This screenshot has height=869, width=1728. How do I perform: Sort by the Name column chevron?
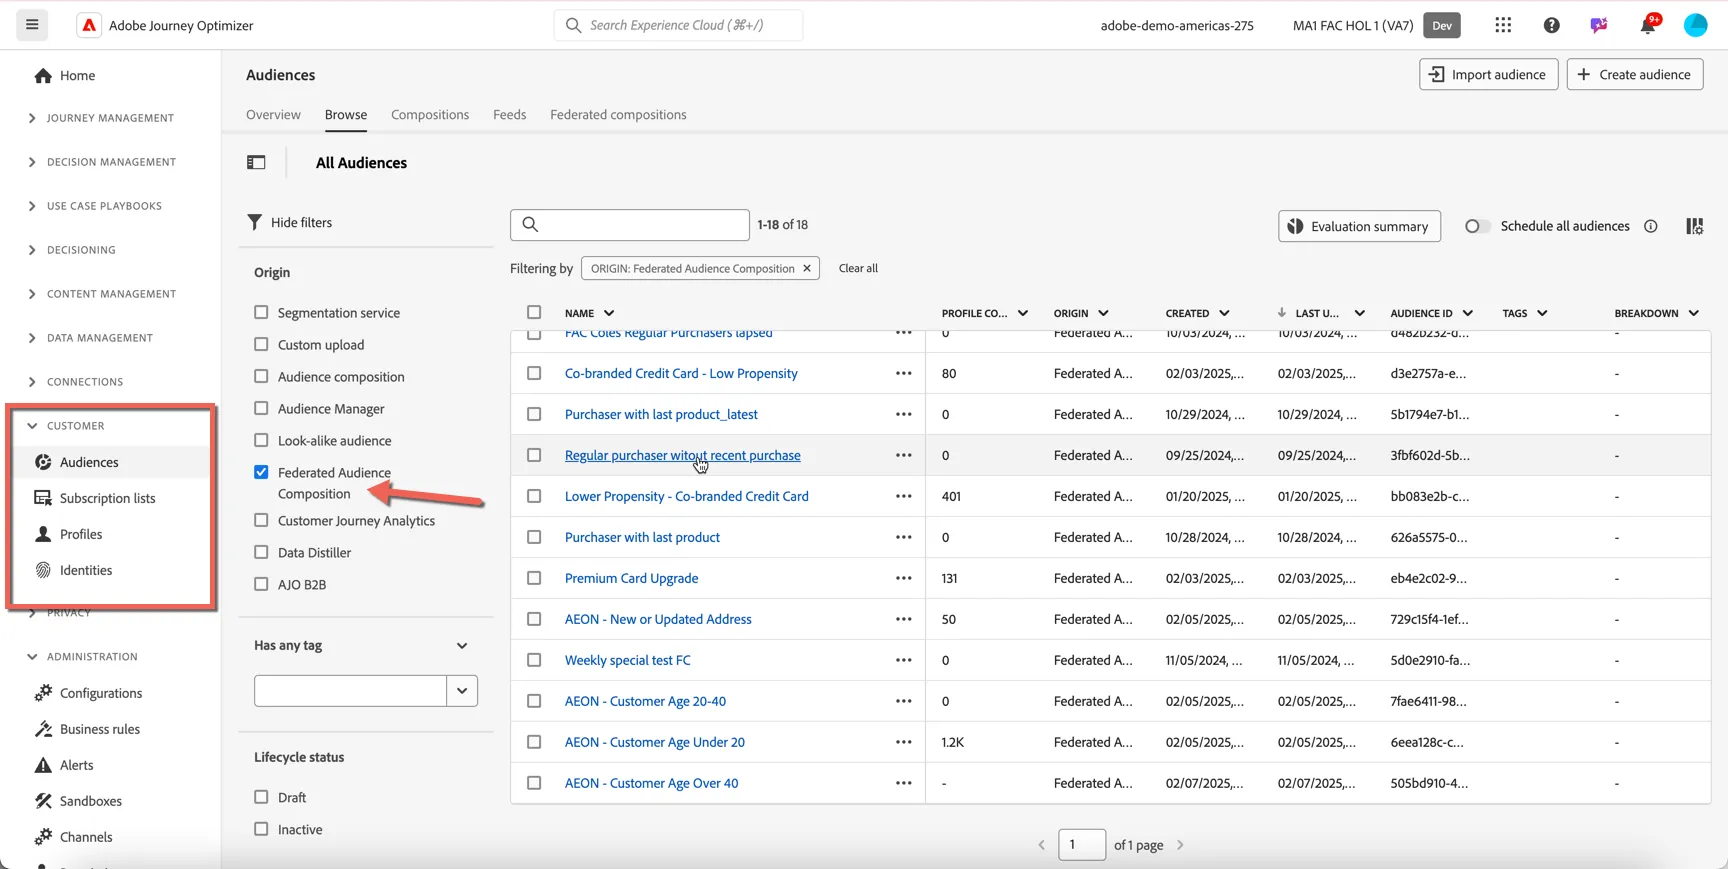(x=609, y=313)
